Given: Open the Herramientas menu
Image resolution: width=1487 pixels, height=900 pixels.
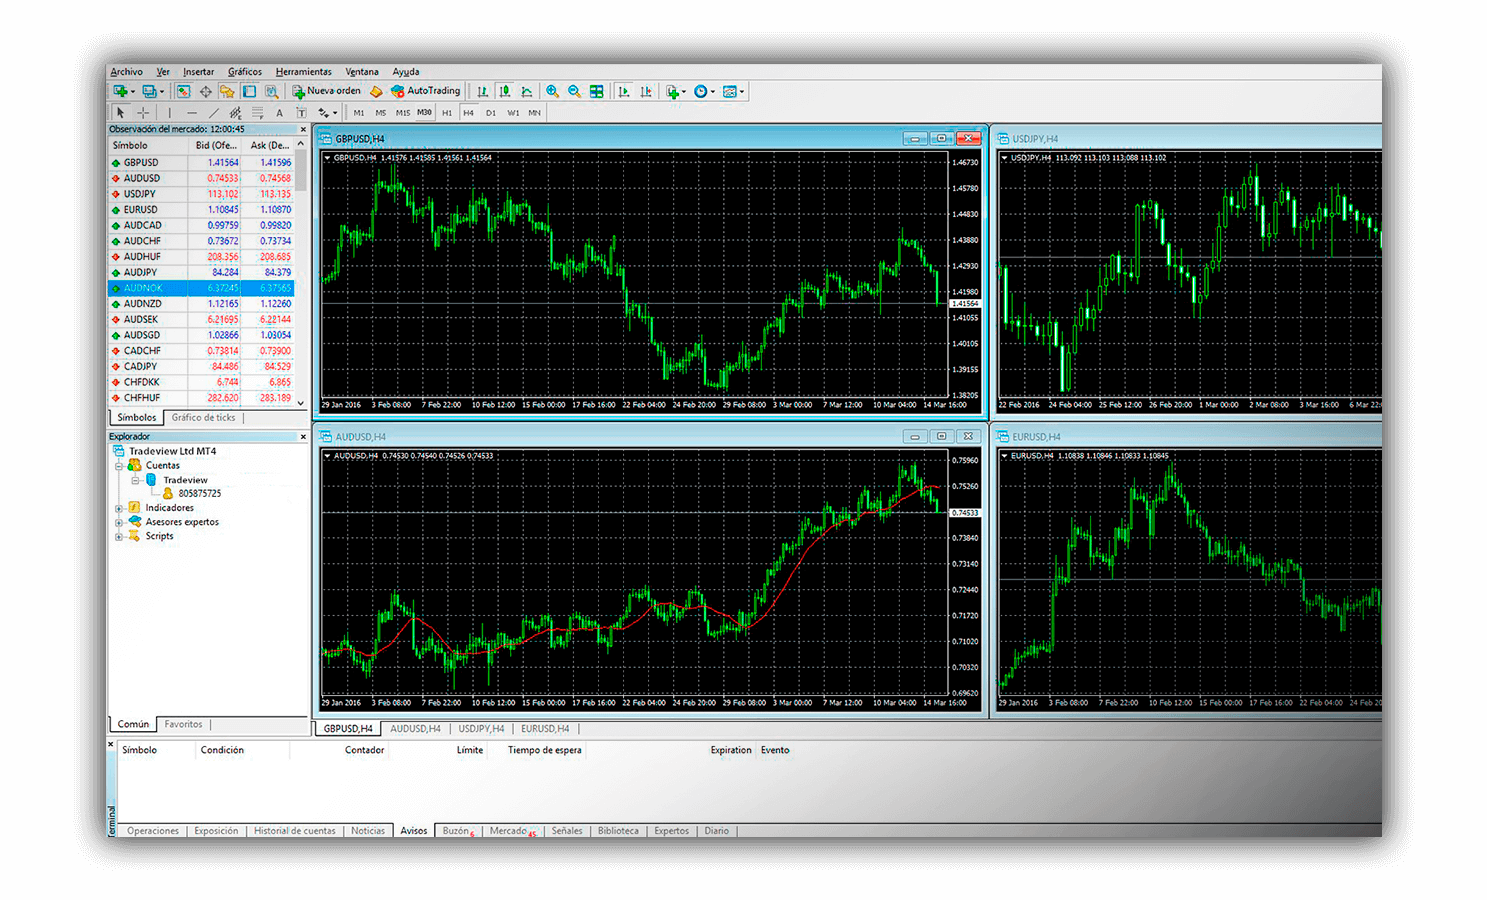Looking at the screenshot, I should click(303, 72).
